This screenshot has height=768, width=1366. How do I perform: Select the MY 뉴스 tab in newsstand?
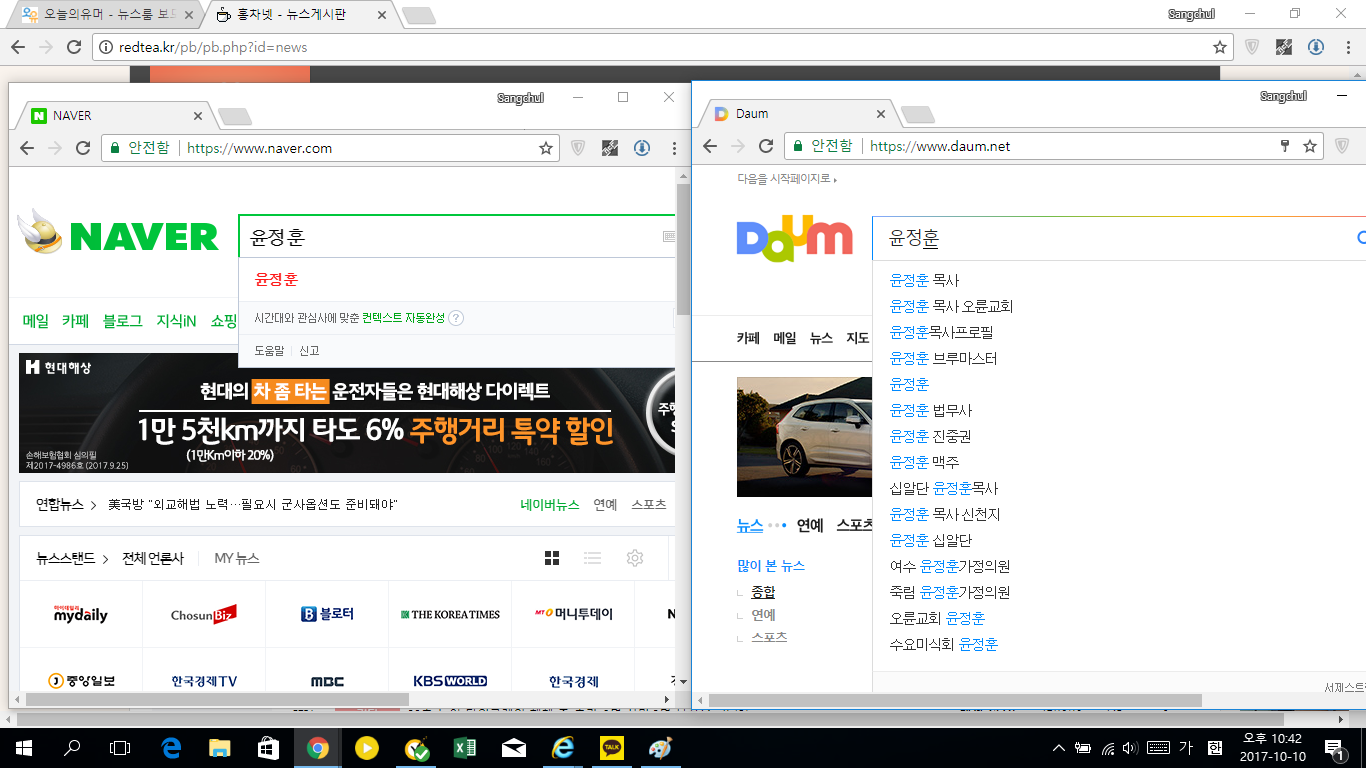tap(237, 558)
